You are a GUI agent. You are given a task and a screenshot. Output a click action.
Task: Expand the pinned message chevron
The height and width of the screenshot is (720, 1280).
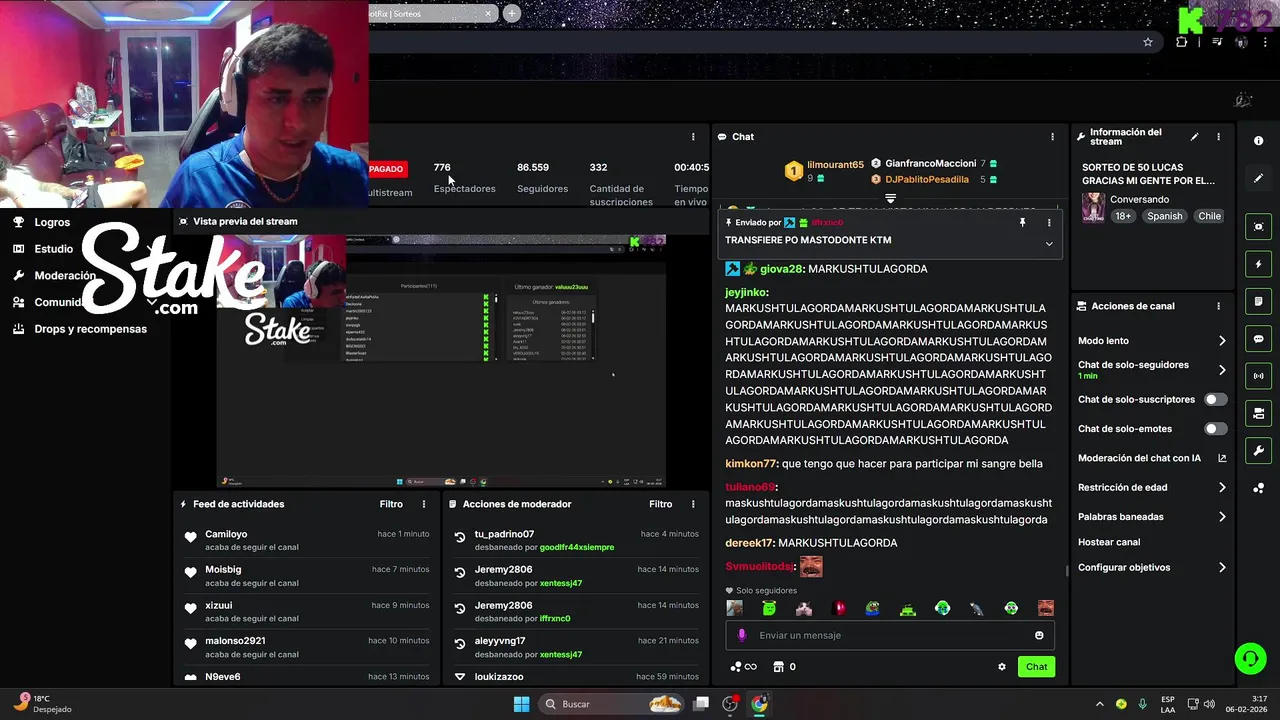coord(1049,243)
